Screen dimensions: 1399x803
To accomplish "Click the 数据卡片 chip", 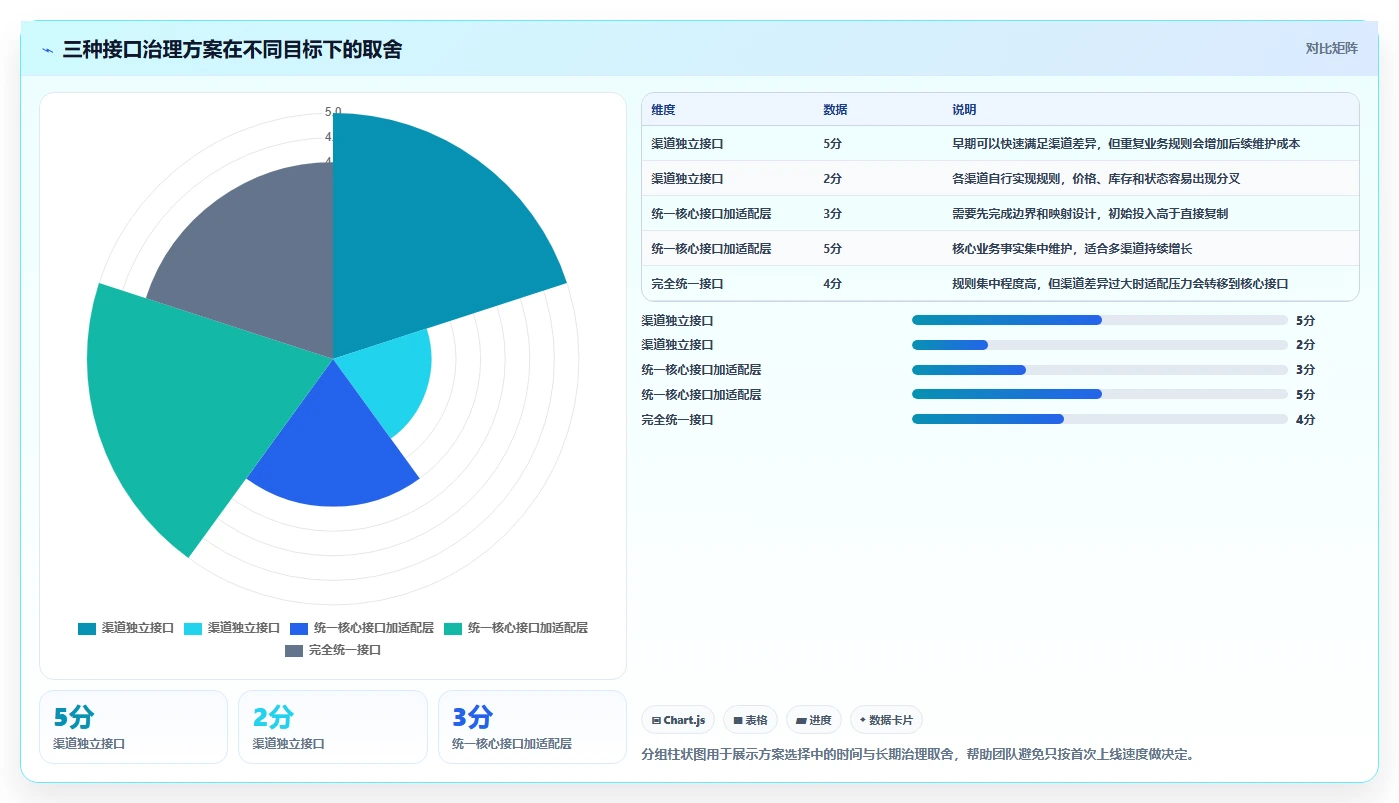I will coord(886,720).
